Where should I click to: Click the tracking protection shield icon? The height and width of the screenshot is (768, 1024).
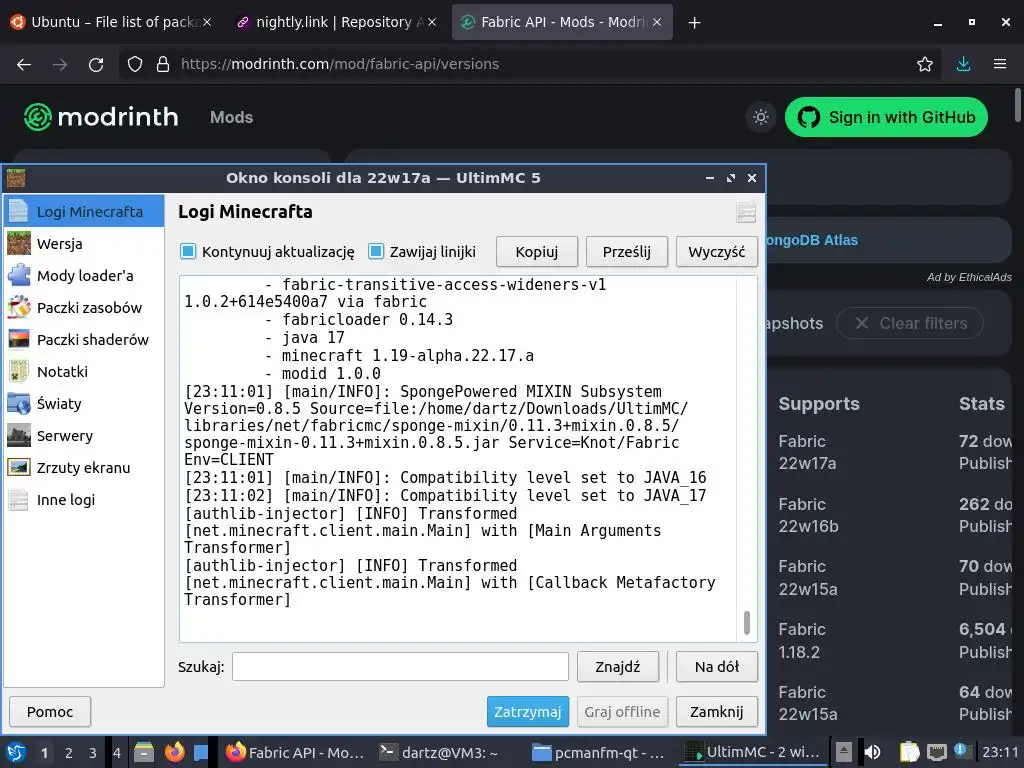135,64
